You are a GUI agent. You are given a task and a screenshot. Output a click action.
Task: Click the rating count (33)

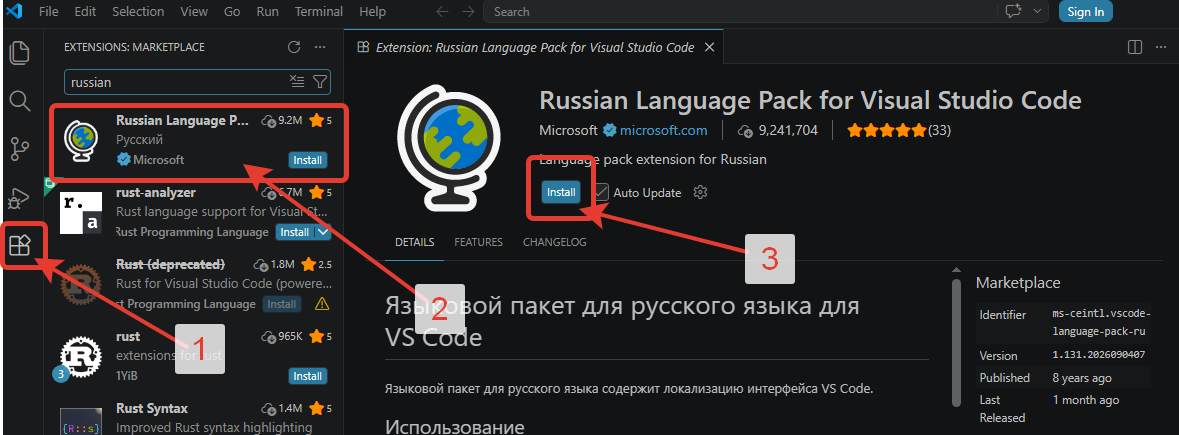click(x=940, y=131)
